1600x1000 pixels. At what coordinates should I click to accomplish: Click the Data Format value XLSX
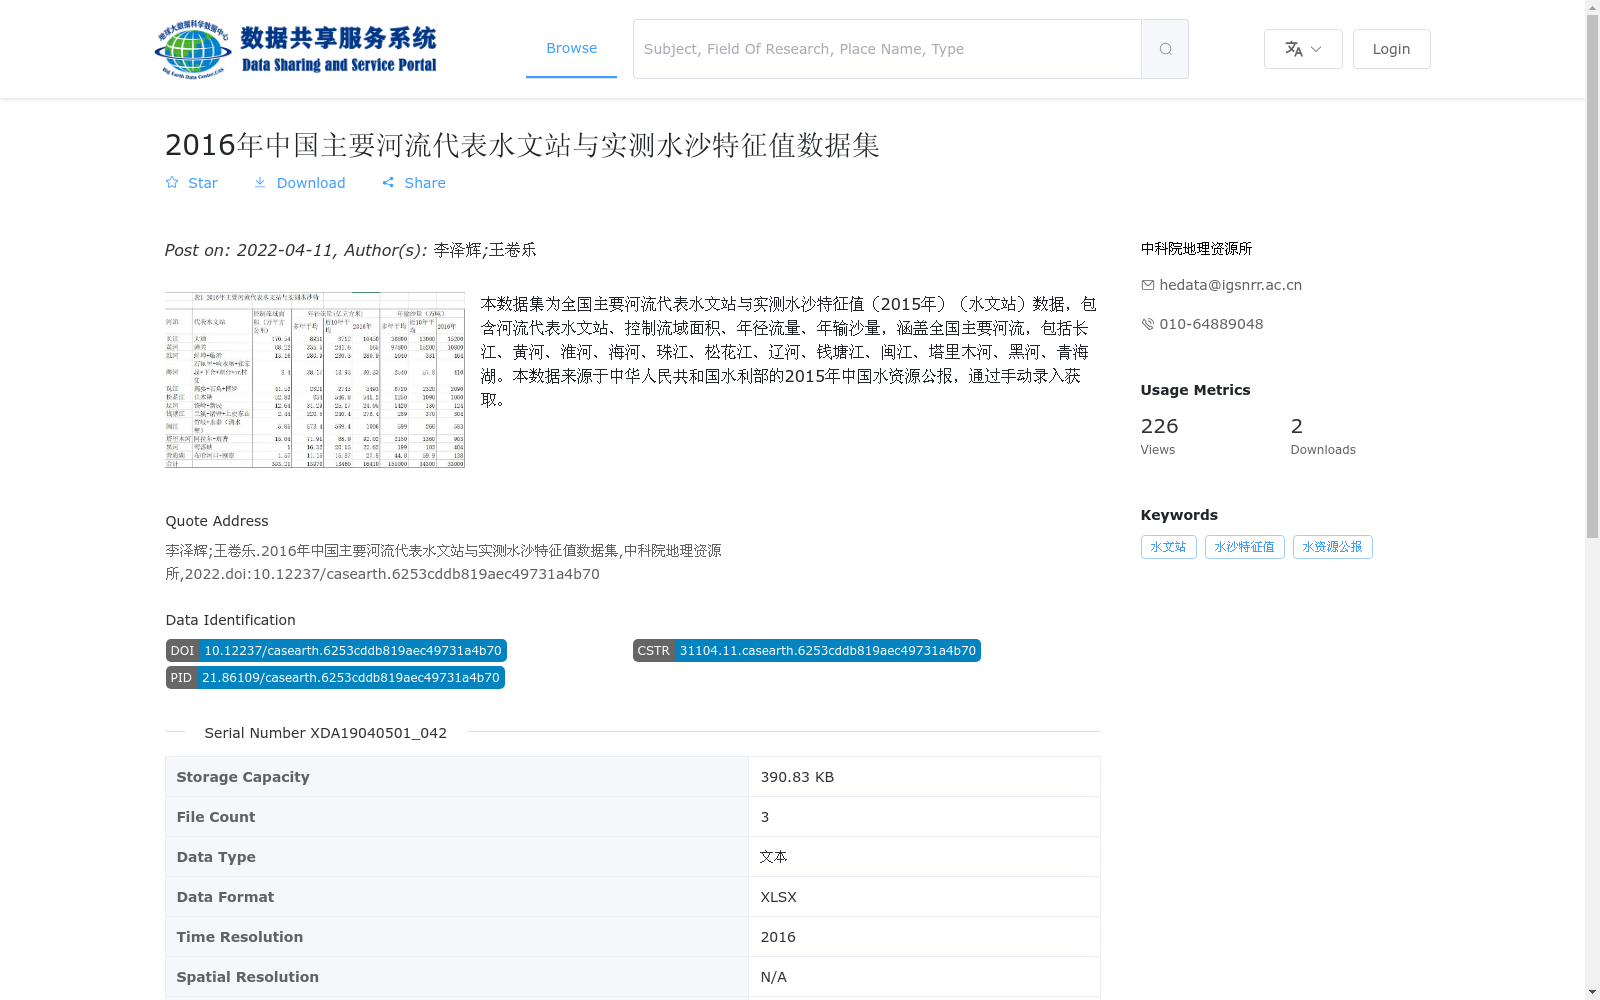click(778, 897)
